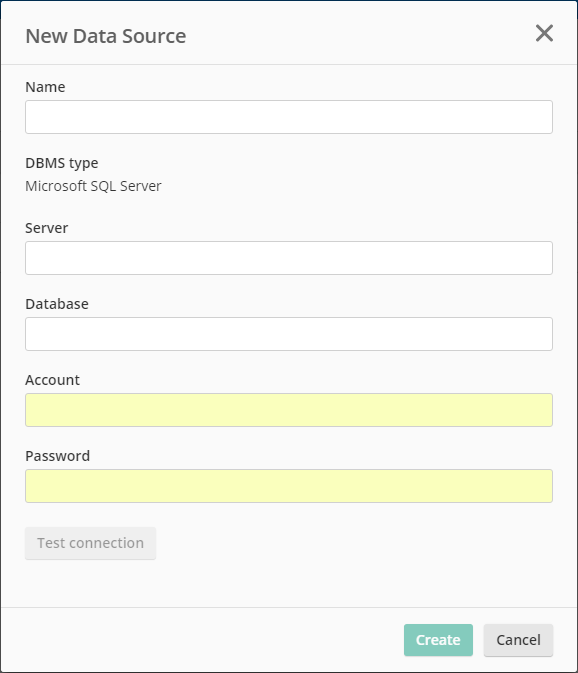Viewport: 578px width, 673px height.
Task: Click empty footer area left of Create
Action: pos(202,640)
